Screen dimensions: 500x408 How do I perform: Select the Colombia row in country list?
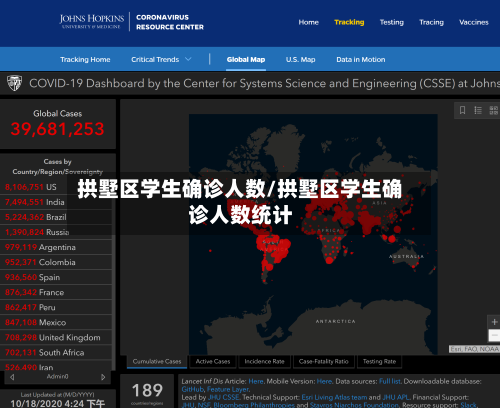coord(56,262)
